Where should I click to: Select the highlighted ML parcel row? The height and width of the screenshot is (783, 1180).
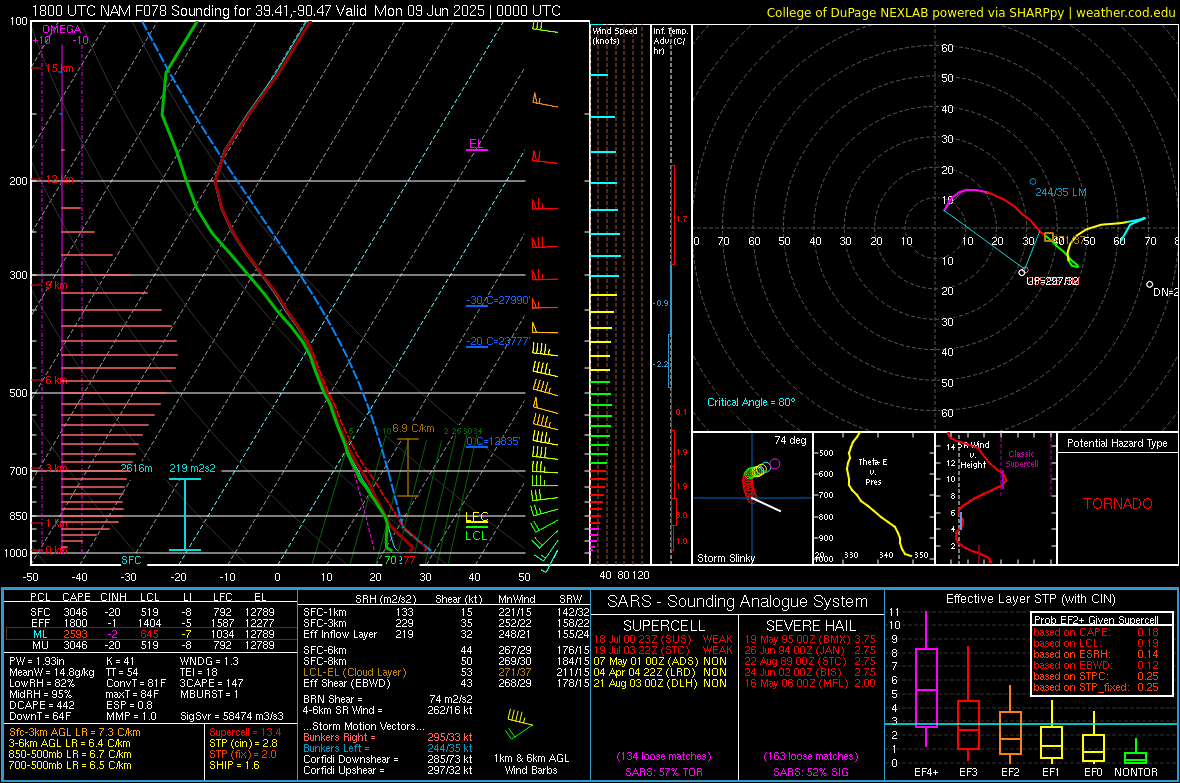[151, 635]
